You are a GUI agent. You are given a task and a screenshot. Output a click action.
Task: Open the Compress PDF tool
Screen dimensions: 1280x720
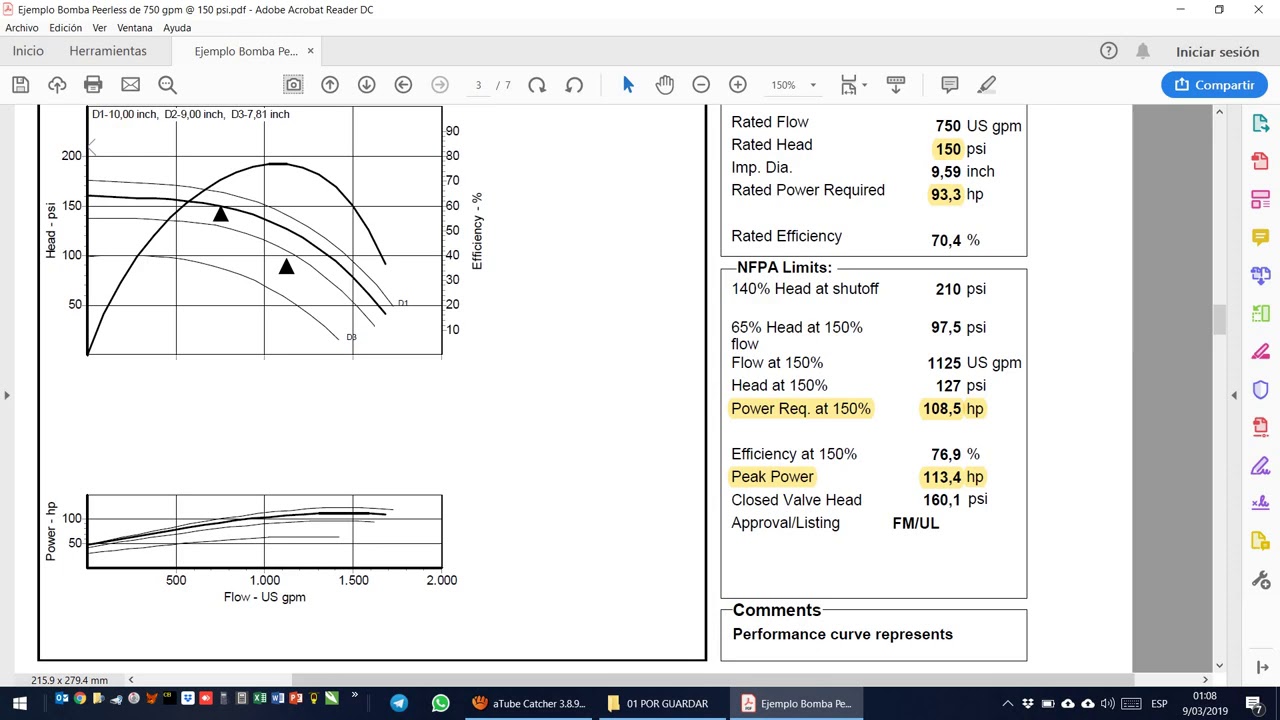1260,428
